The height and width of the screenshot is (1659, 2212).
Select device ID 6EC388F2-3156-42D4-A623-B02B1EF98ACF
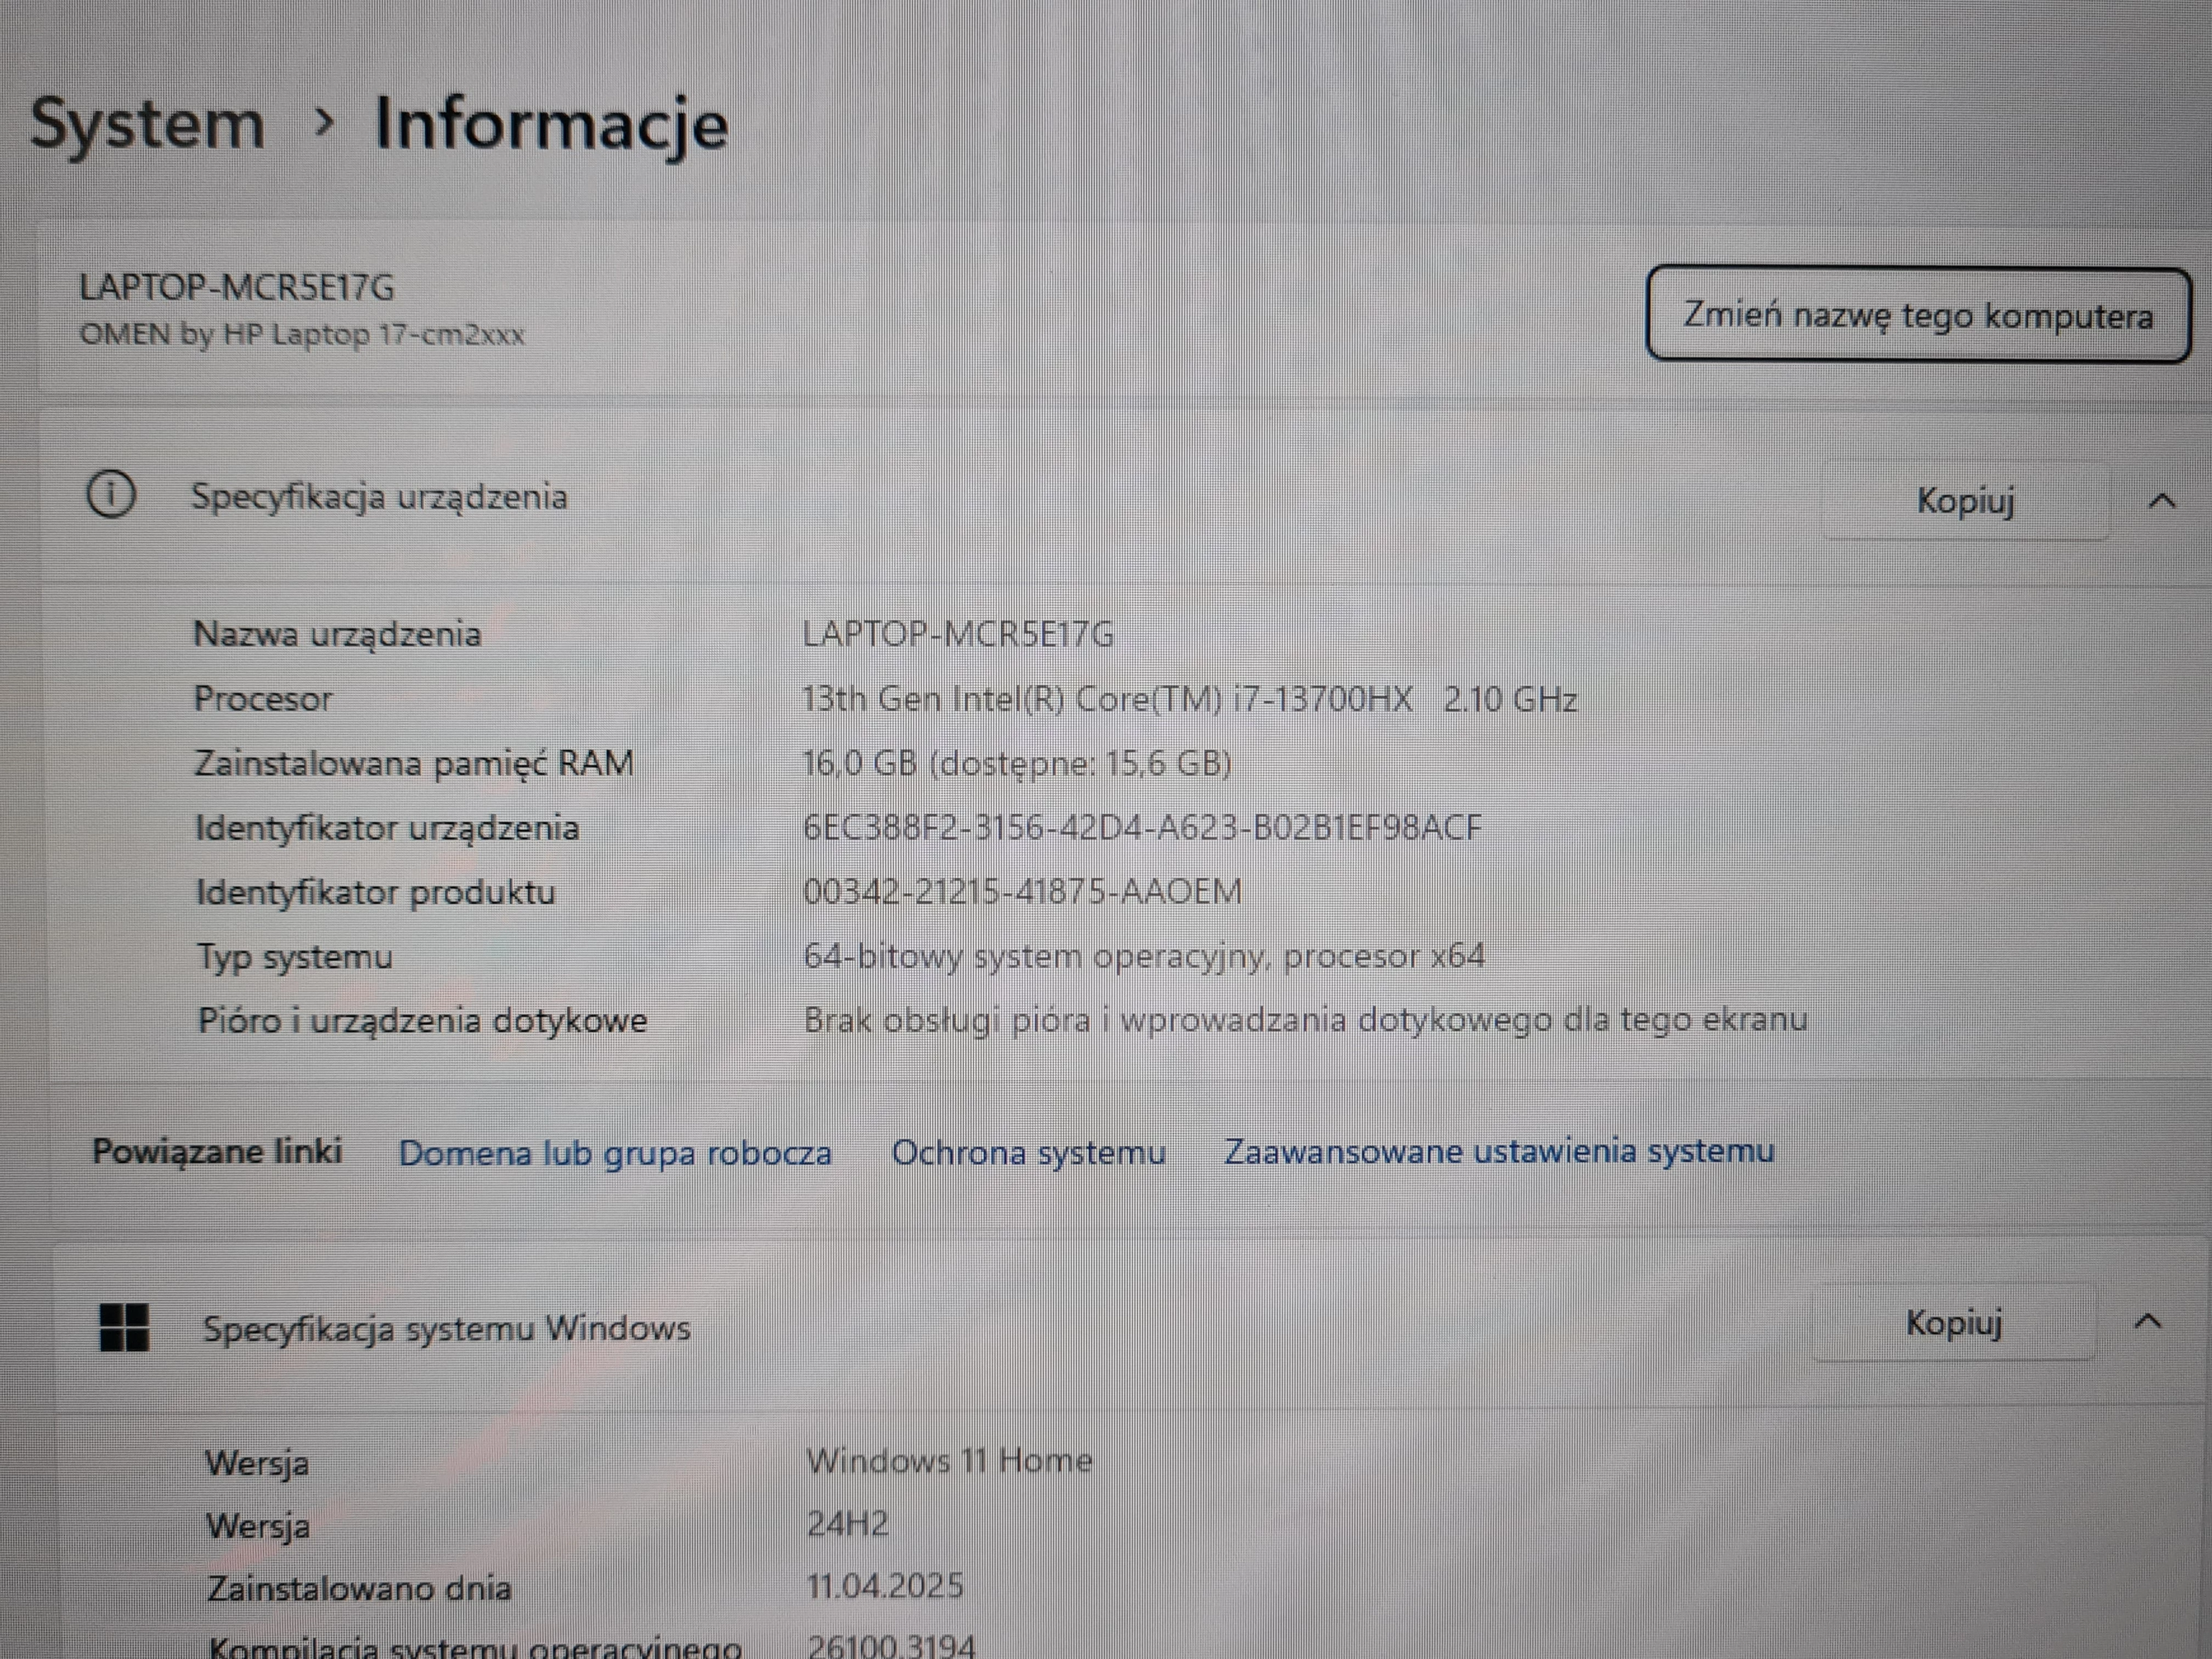coord(1142,828)
